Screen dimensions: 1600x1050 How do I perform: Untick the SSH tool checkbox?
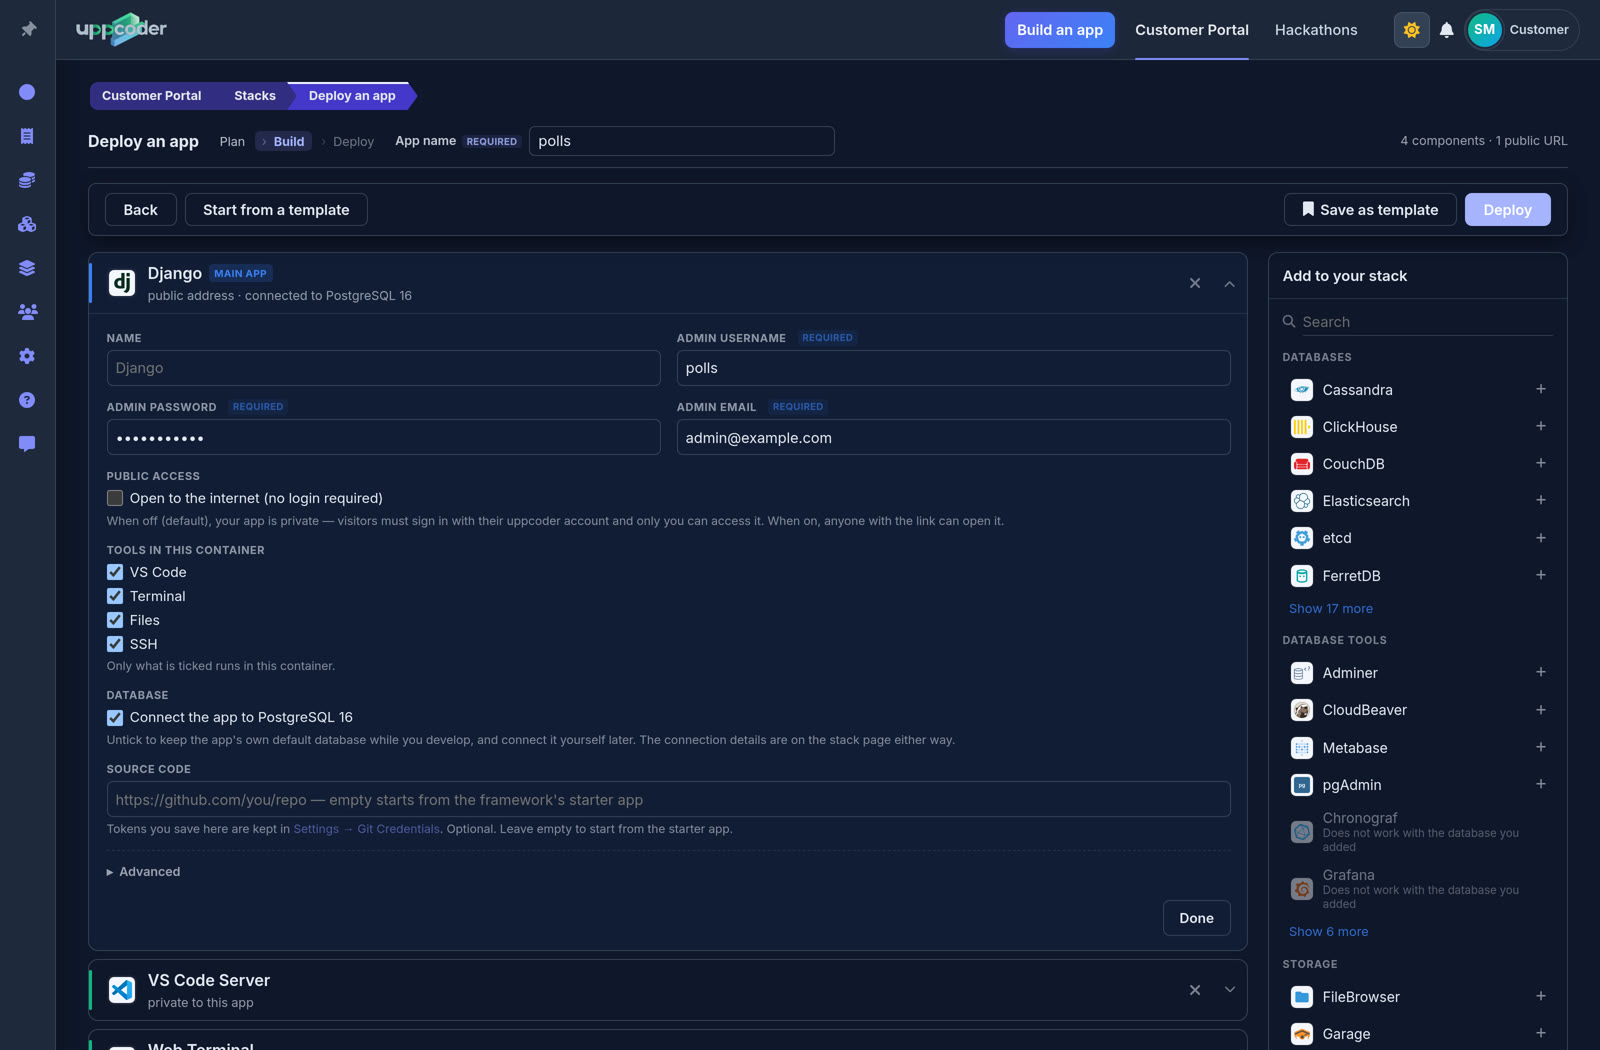click(x=115, y=644)
